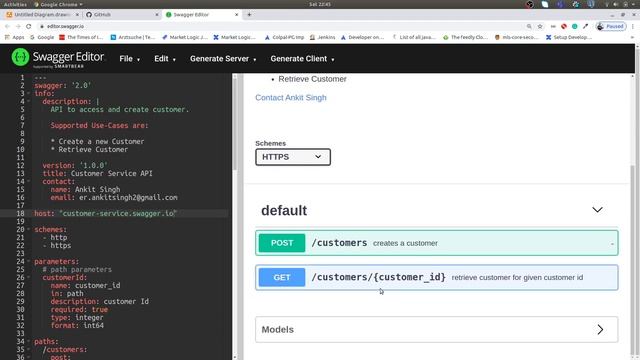The height and width of the screenshot is (360, 640).
Task: Place cursor on host: line 18
Action: (x=105, y=213)
